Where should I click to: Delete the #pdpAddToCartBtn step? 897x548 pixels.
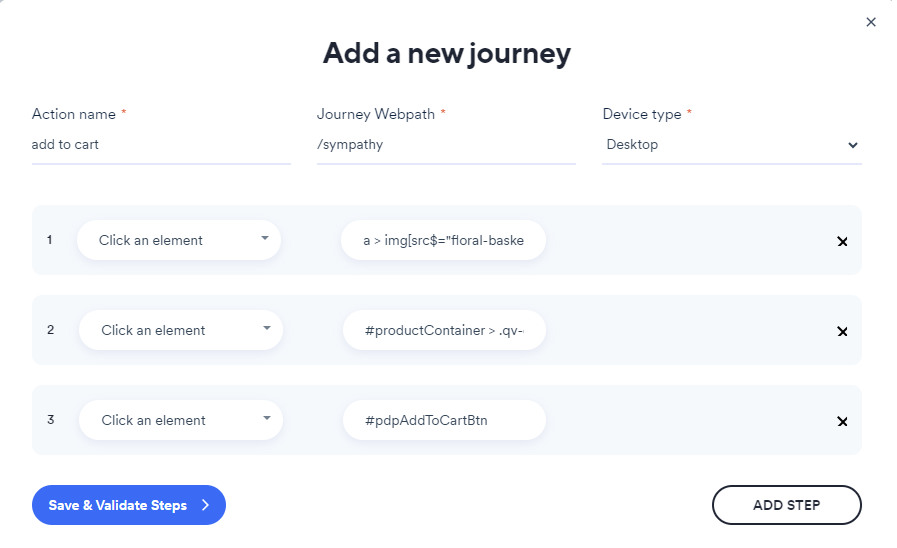tap(842, 421)
